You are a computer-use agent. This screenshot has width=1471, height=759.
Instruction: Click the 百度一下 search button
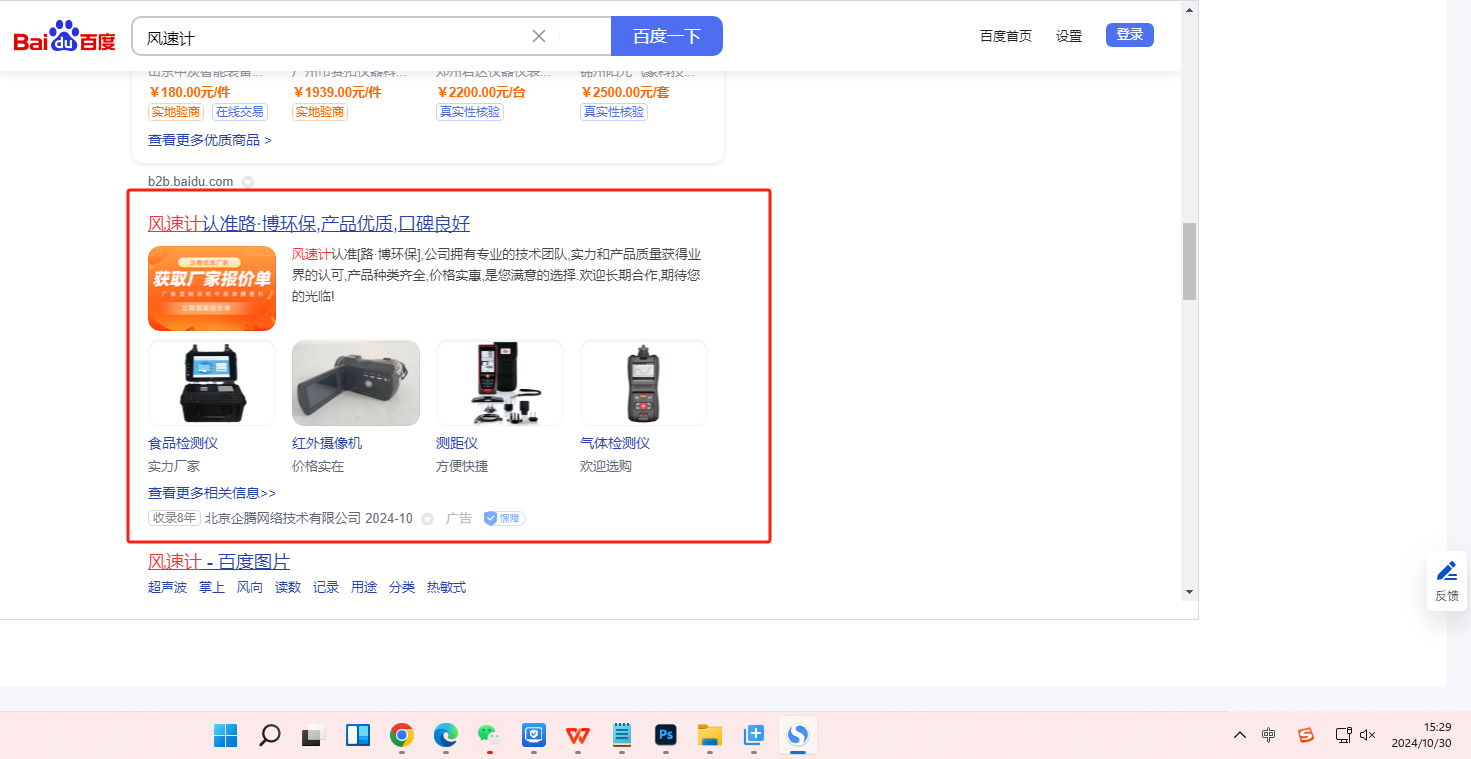[667, 36]
